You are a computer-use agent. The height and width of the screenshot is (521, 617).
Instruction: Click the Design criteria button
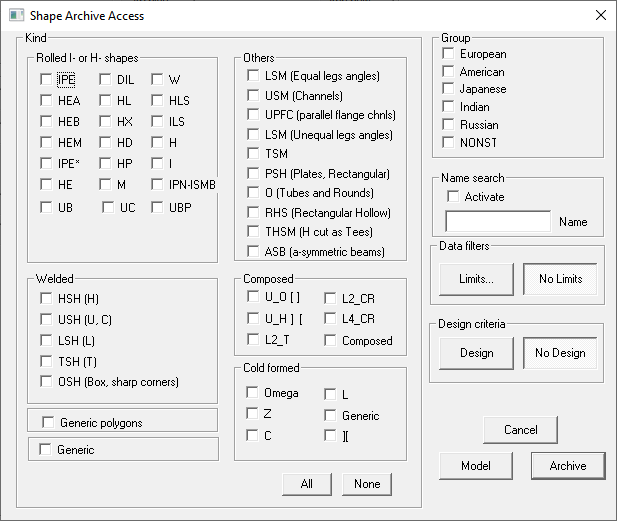tap(477, 353)
